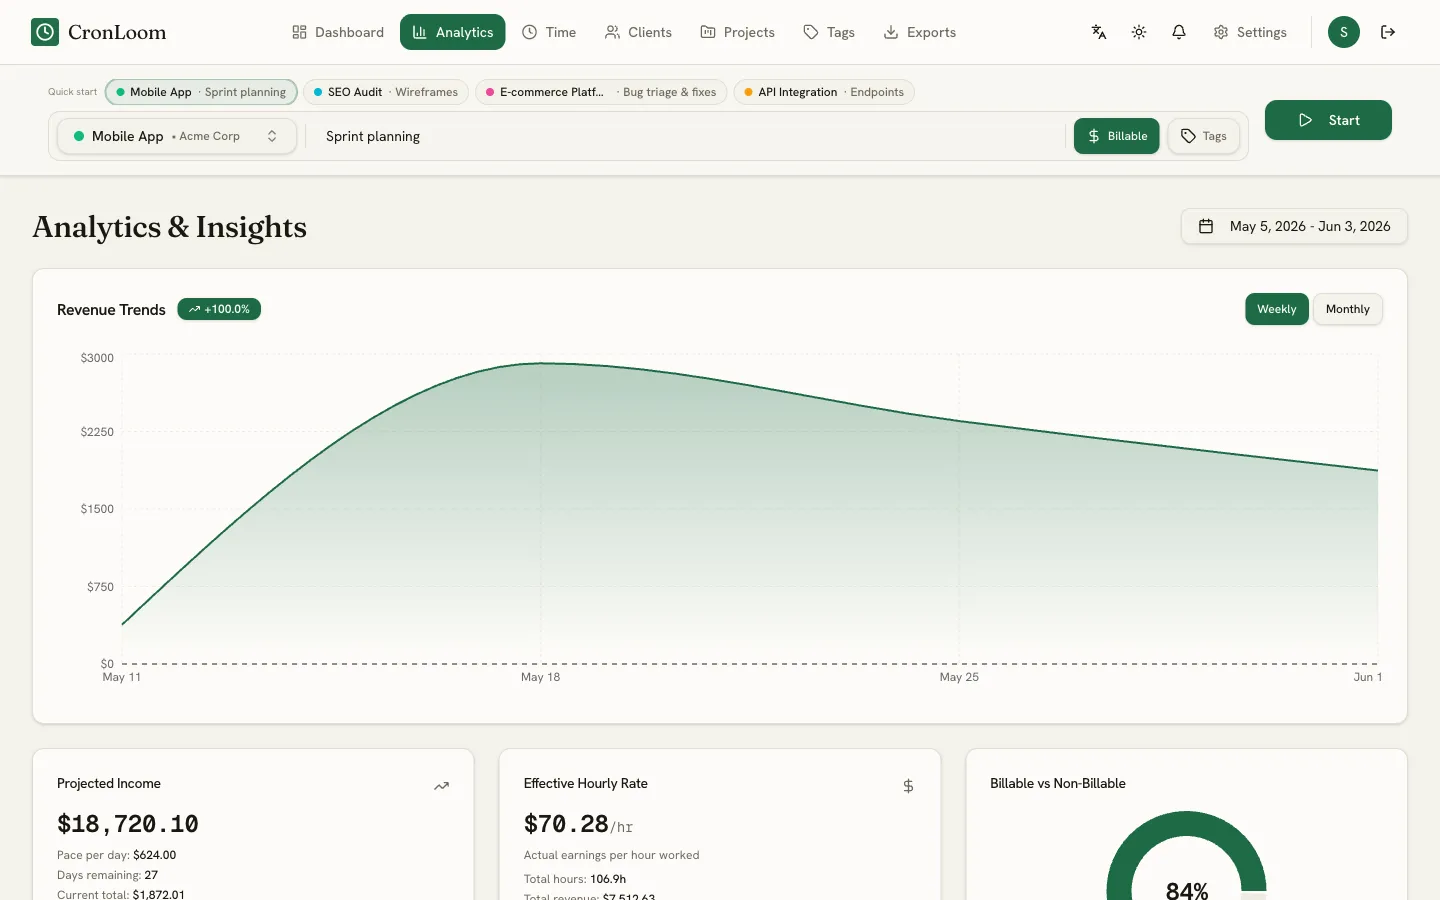Open the Dashboard page
This screenshot has width=1440, height=900.
338,32
